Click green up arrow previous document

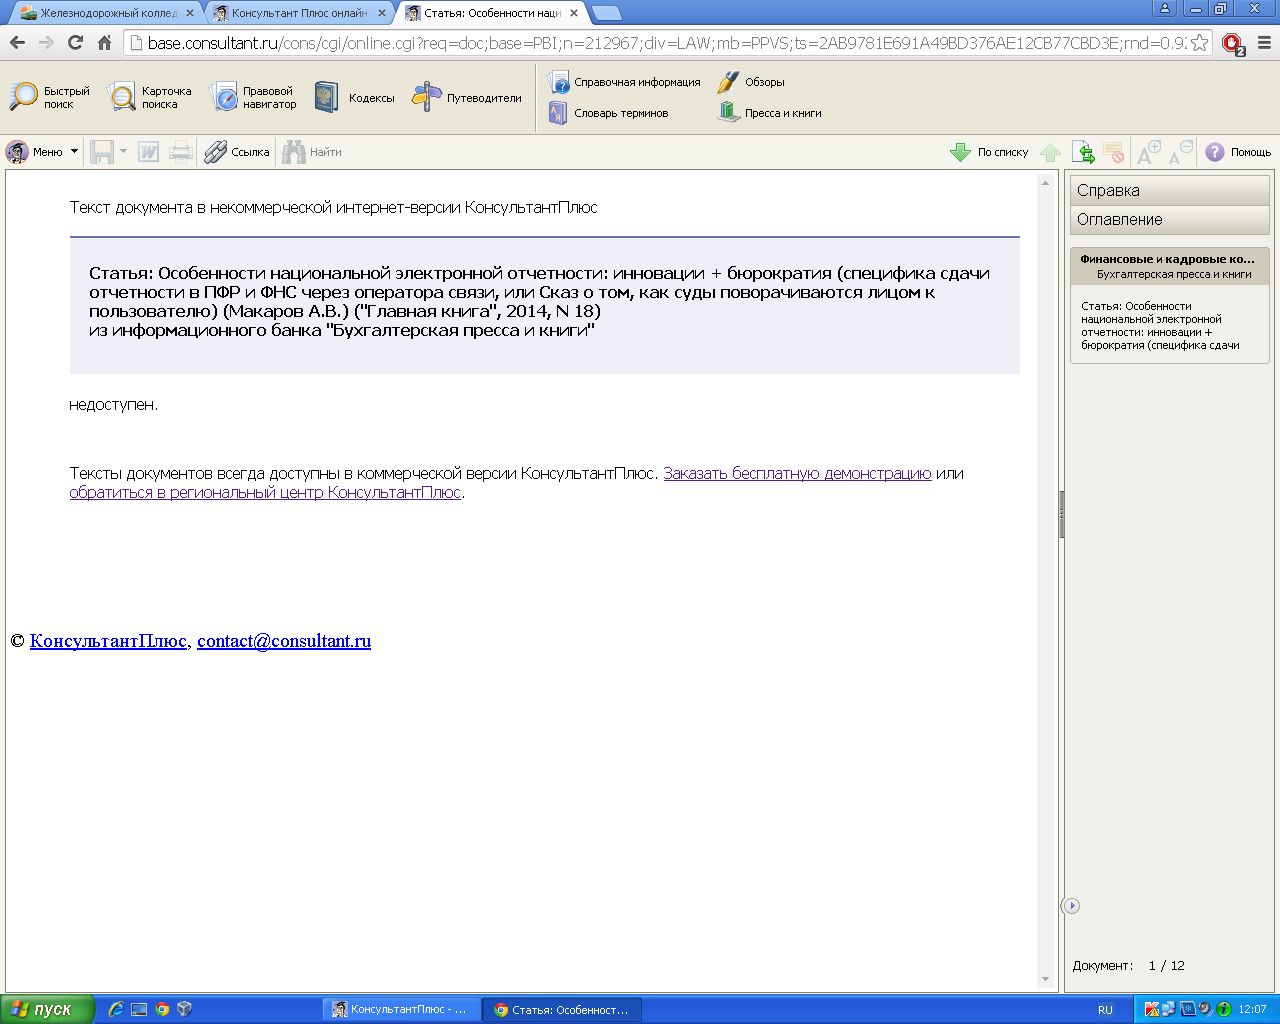[x=1050, y=152]
